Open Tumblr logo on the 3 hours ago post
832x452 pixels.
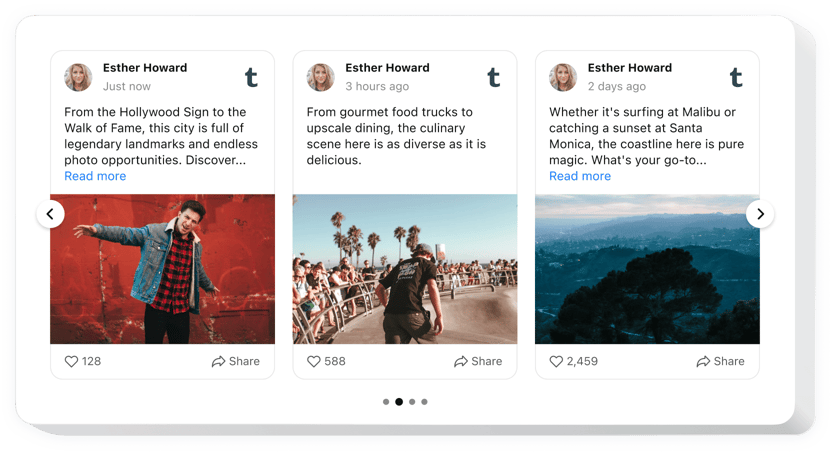(493, 77)
